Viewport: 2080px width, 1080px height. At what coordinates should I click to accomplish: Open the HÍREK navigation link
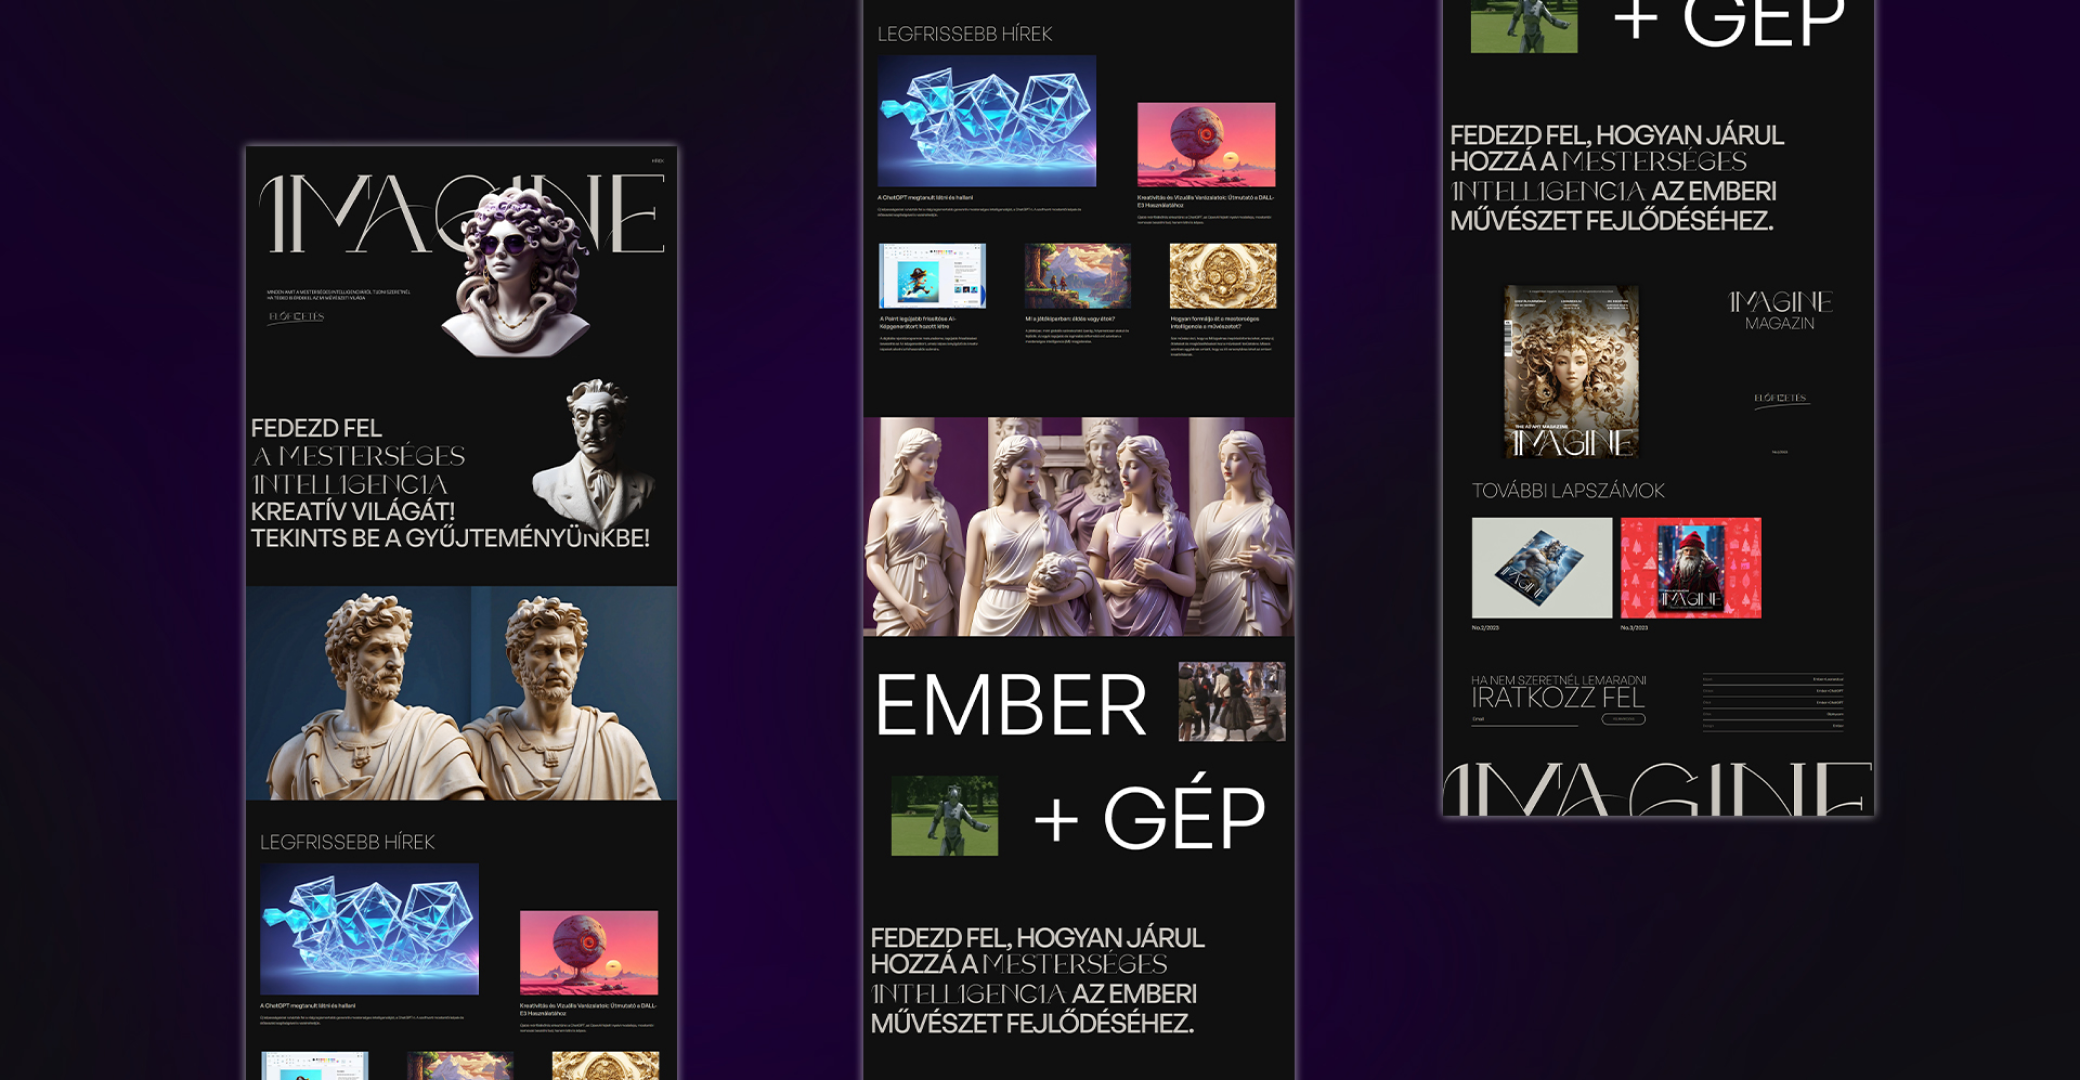[x=657, y=161]
